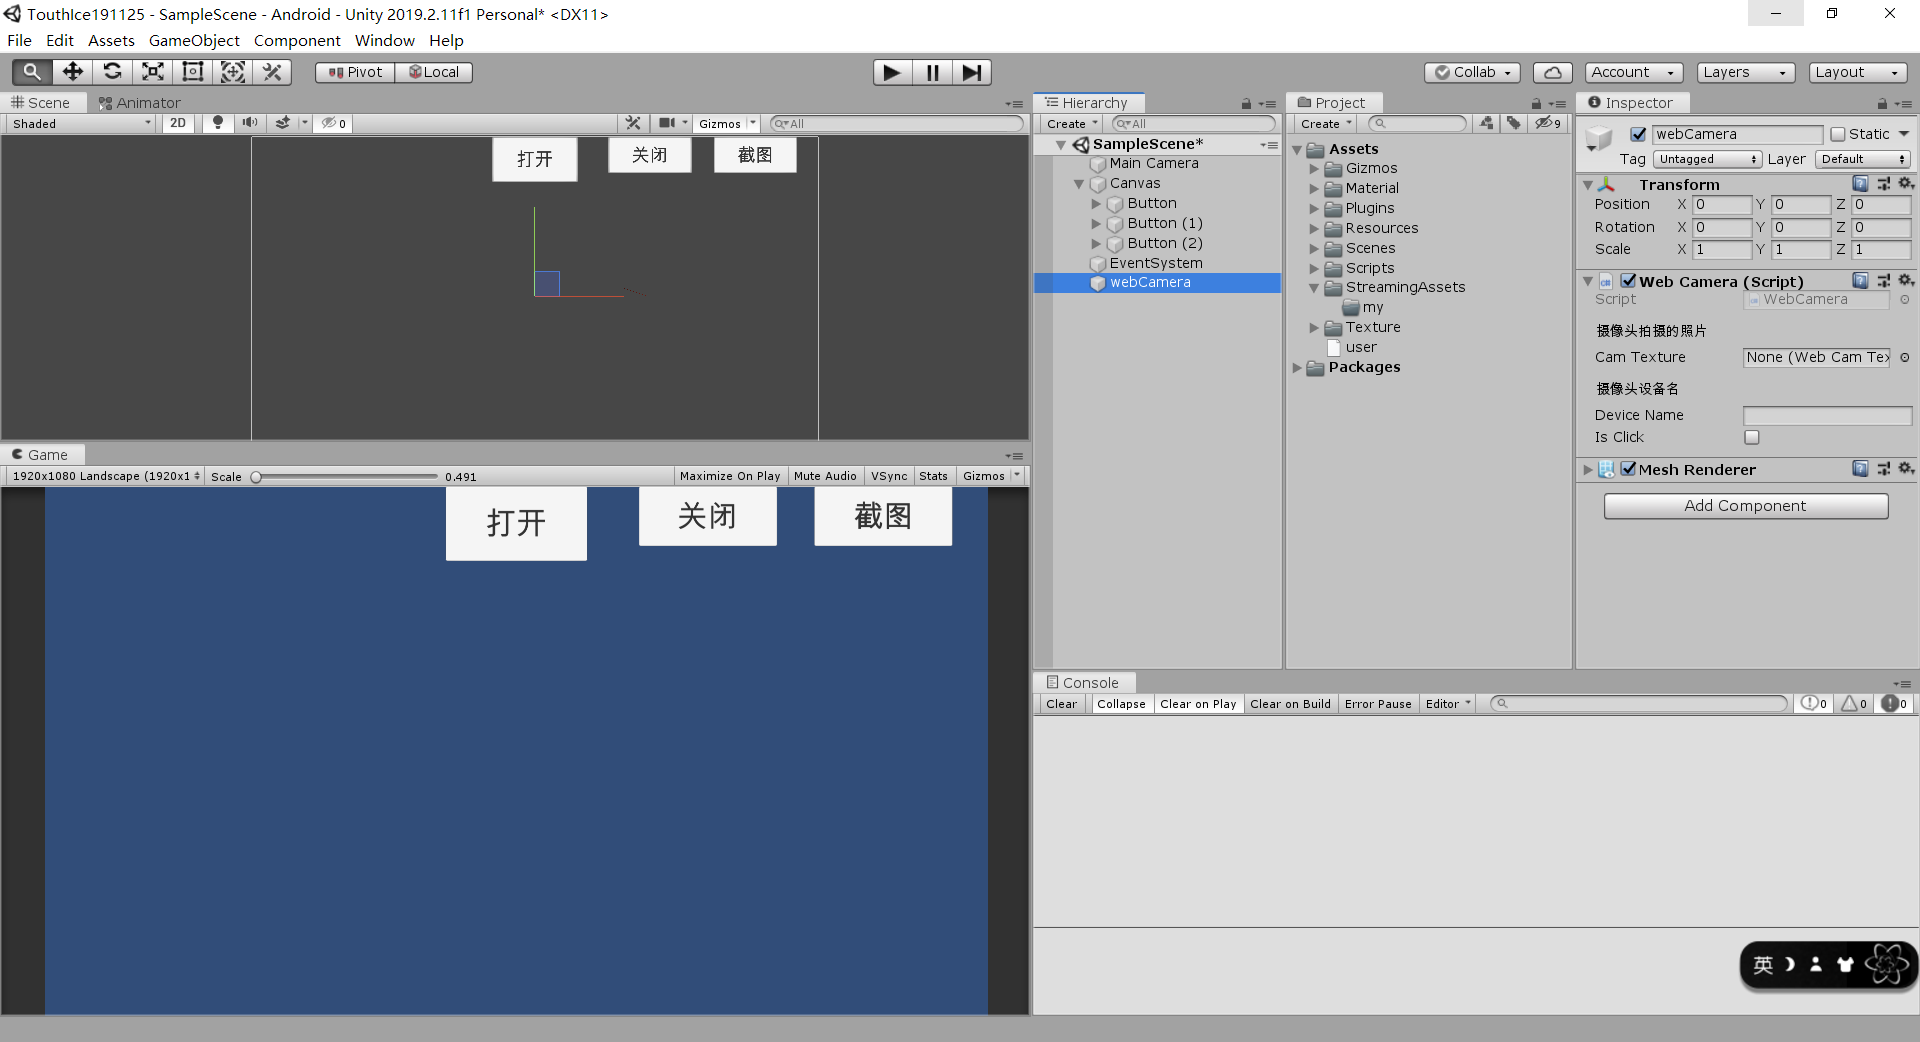This screenshot has width=1920, height=1042.
Task: Search by label icon in Project
Action: 1514,123
